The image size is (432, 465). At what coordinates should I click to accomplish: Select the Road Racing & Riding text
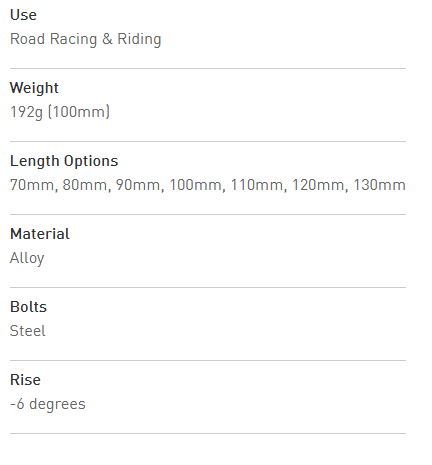click(x=86, y=39)
